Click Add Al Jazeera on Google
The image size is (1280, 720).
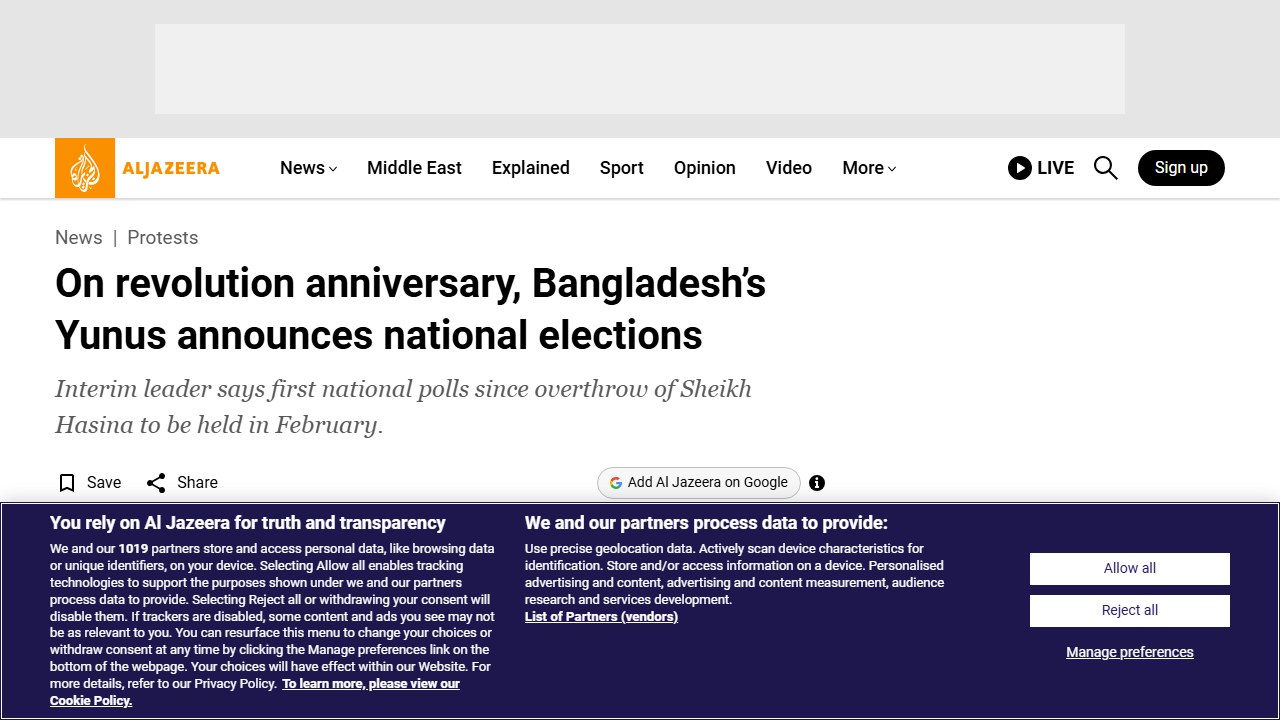pos(699,483)
